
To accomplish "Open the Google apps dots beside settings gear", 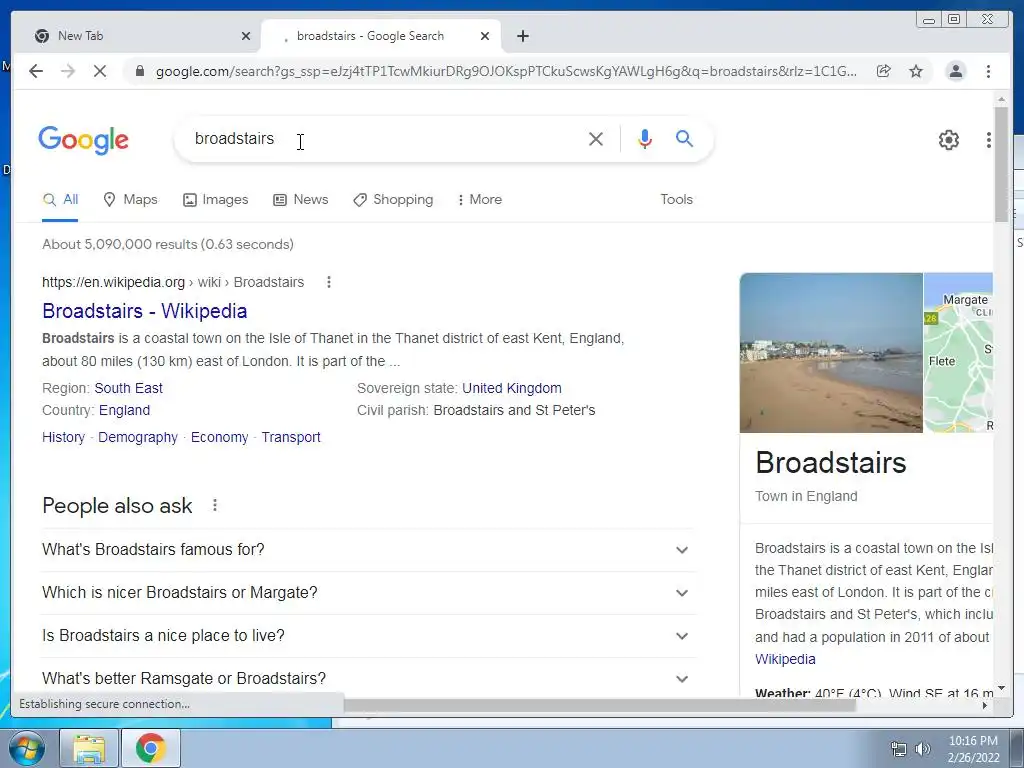I will point(989,140).
